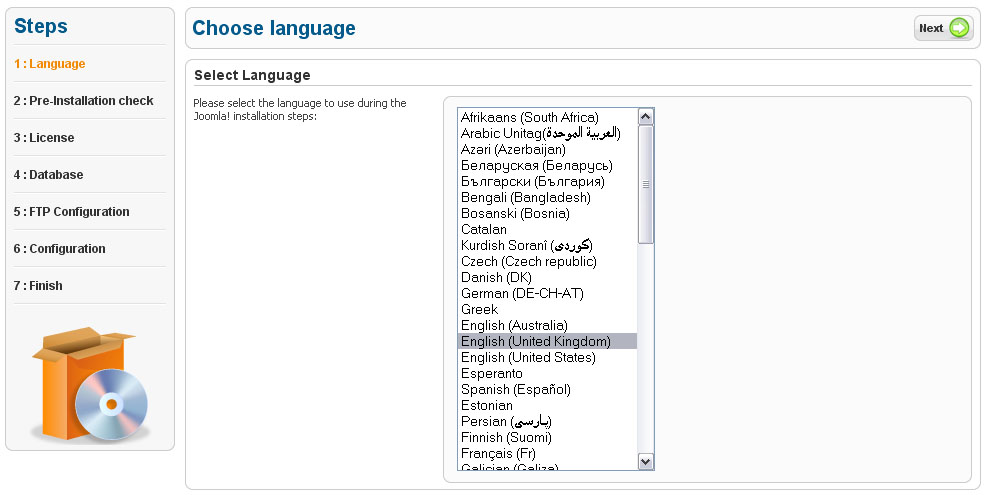
Task: Select the 5 : FTP Configuration step
Action: [x=72, y=212]
